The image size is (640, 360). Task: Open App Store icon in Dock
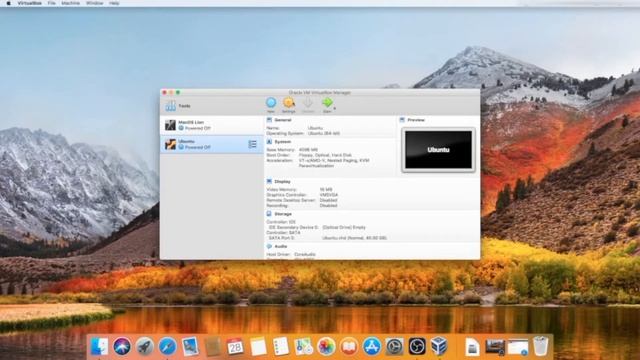pos(371,347)
